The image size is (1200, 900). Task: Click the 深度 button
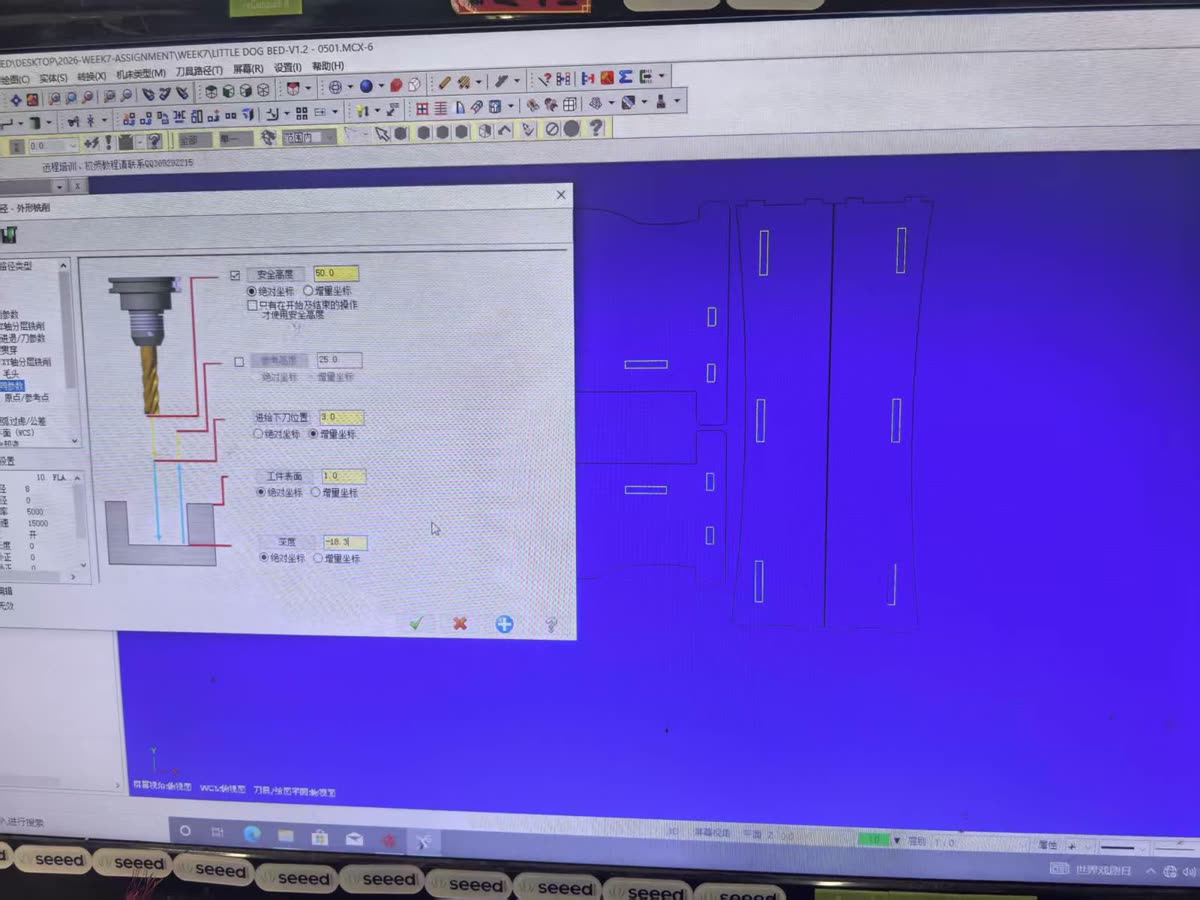coord(286,542)
